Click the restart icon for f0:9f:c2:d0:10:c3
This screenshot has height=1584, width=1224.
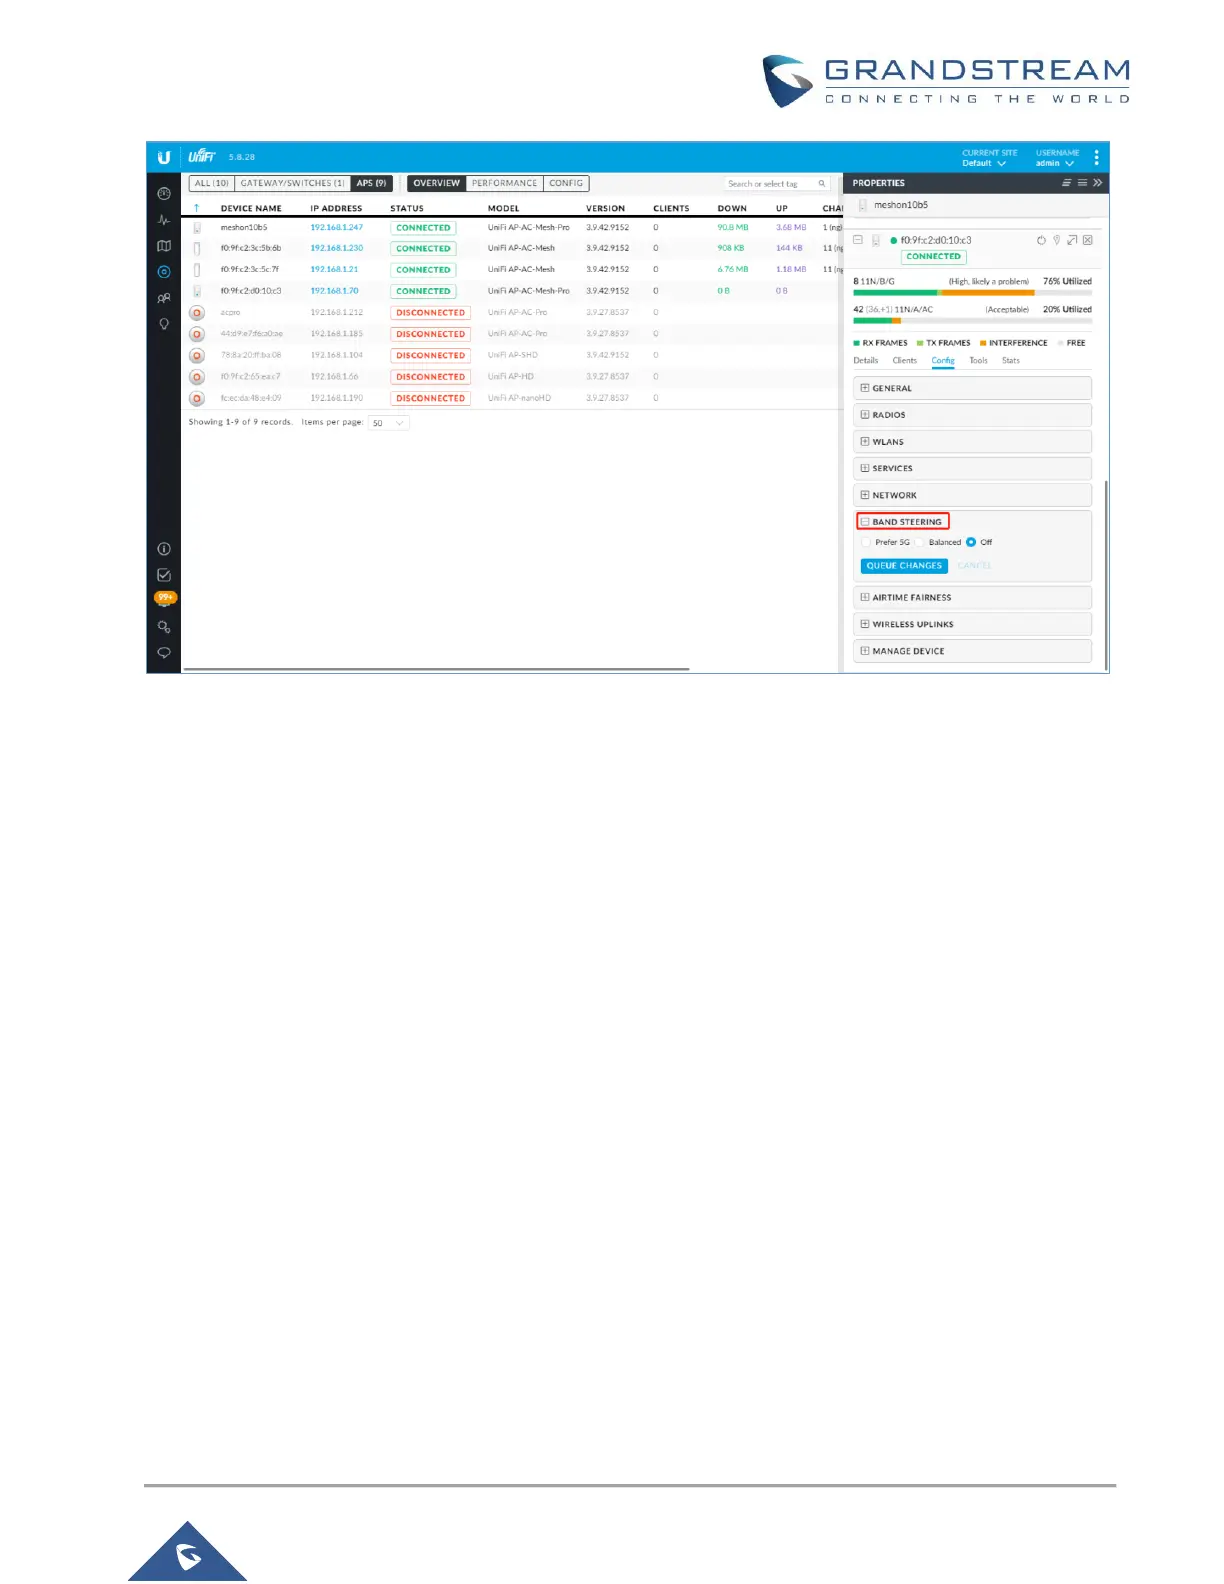(x=1041, y=240)
